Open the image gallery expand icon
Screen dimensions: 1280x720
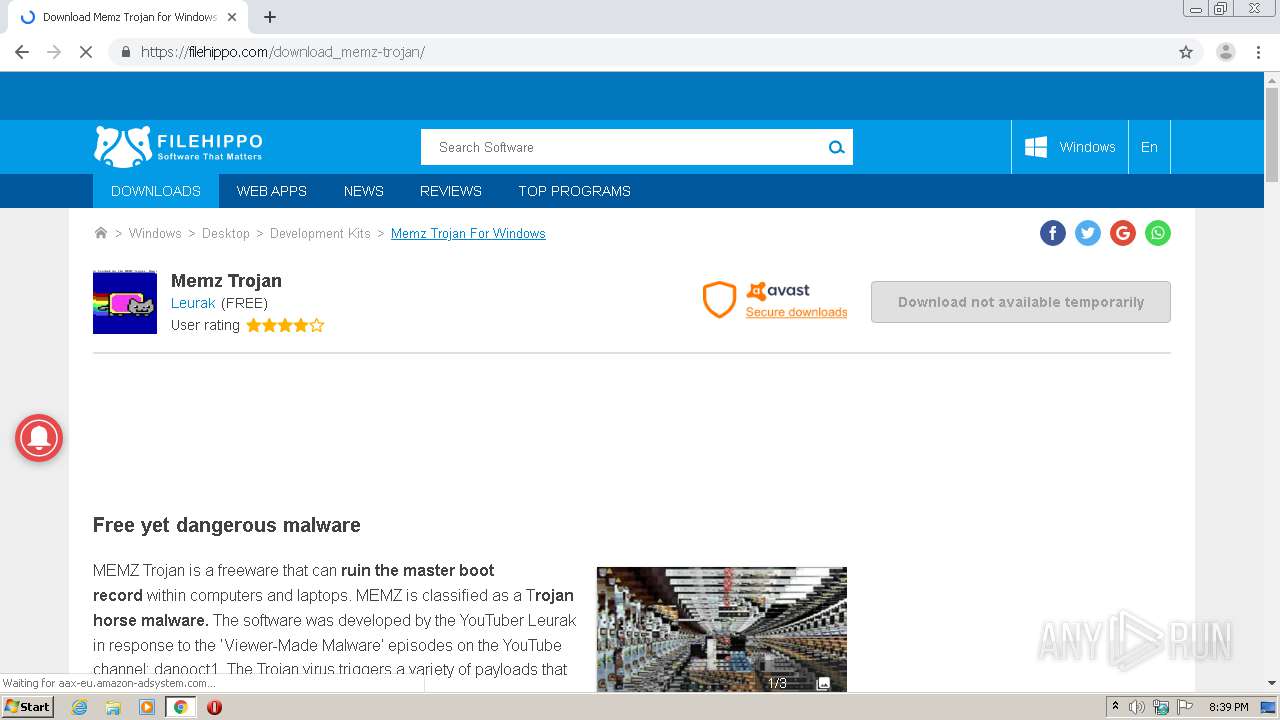coord(823,683)
